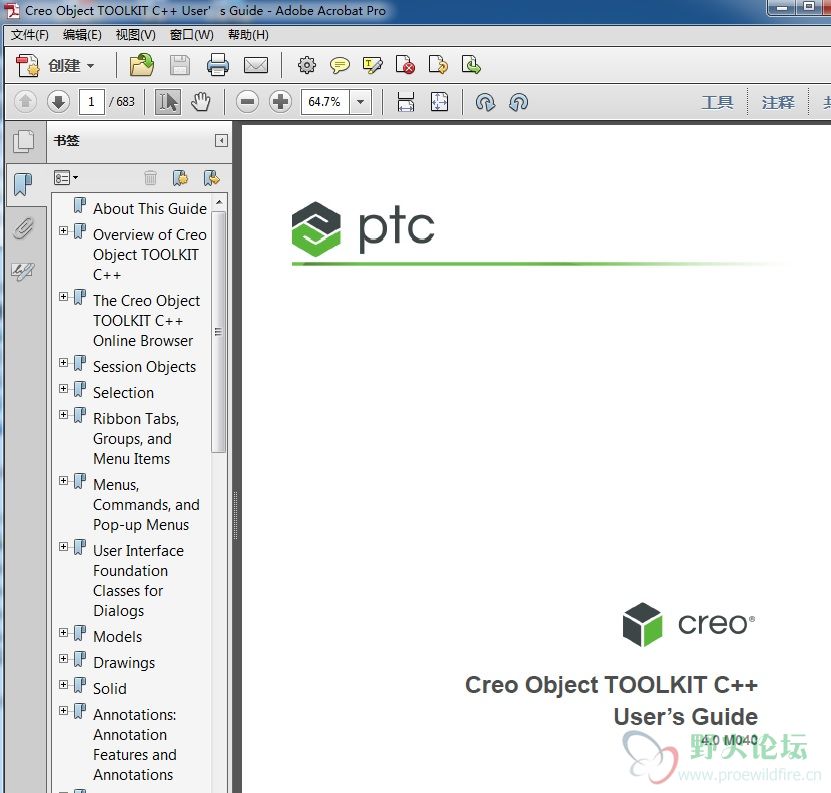Viewport: 831px width, 793px height.
Task: Expand Overview of Creo Object TOOLKIT bookmark
Action: point(63,231)
